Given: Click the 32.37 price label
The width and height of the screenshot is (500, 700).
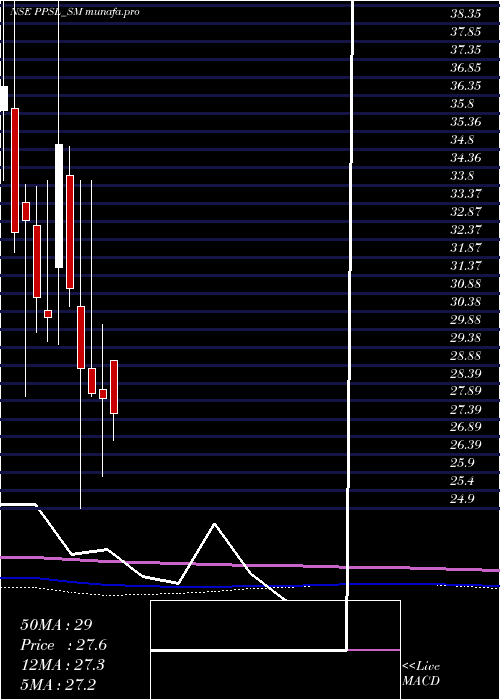Looking at the screenshot, I should 466,230.
